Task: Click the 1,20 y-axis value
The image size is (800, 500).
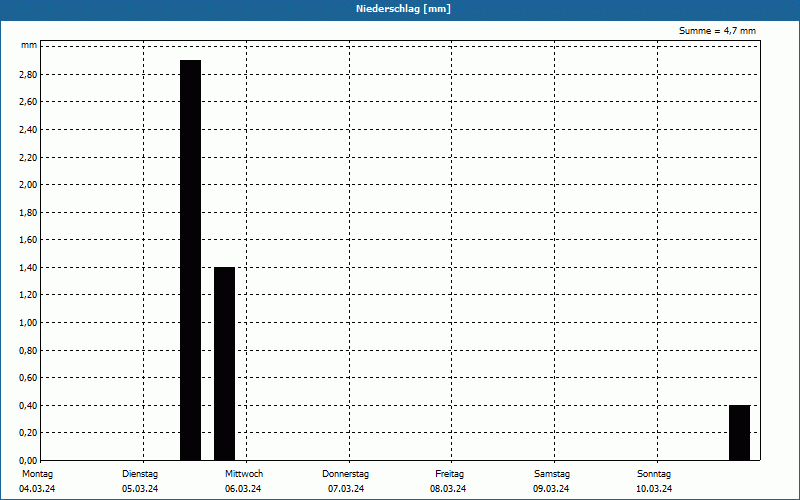Action: tap(28, 295)
